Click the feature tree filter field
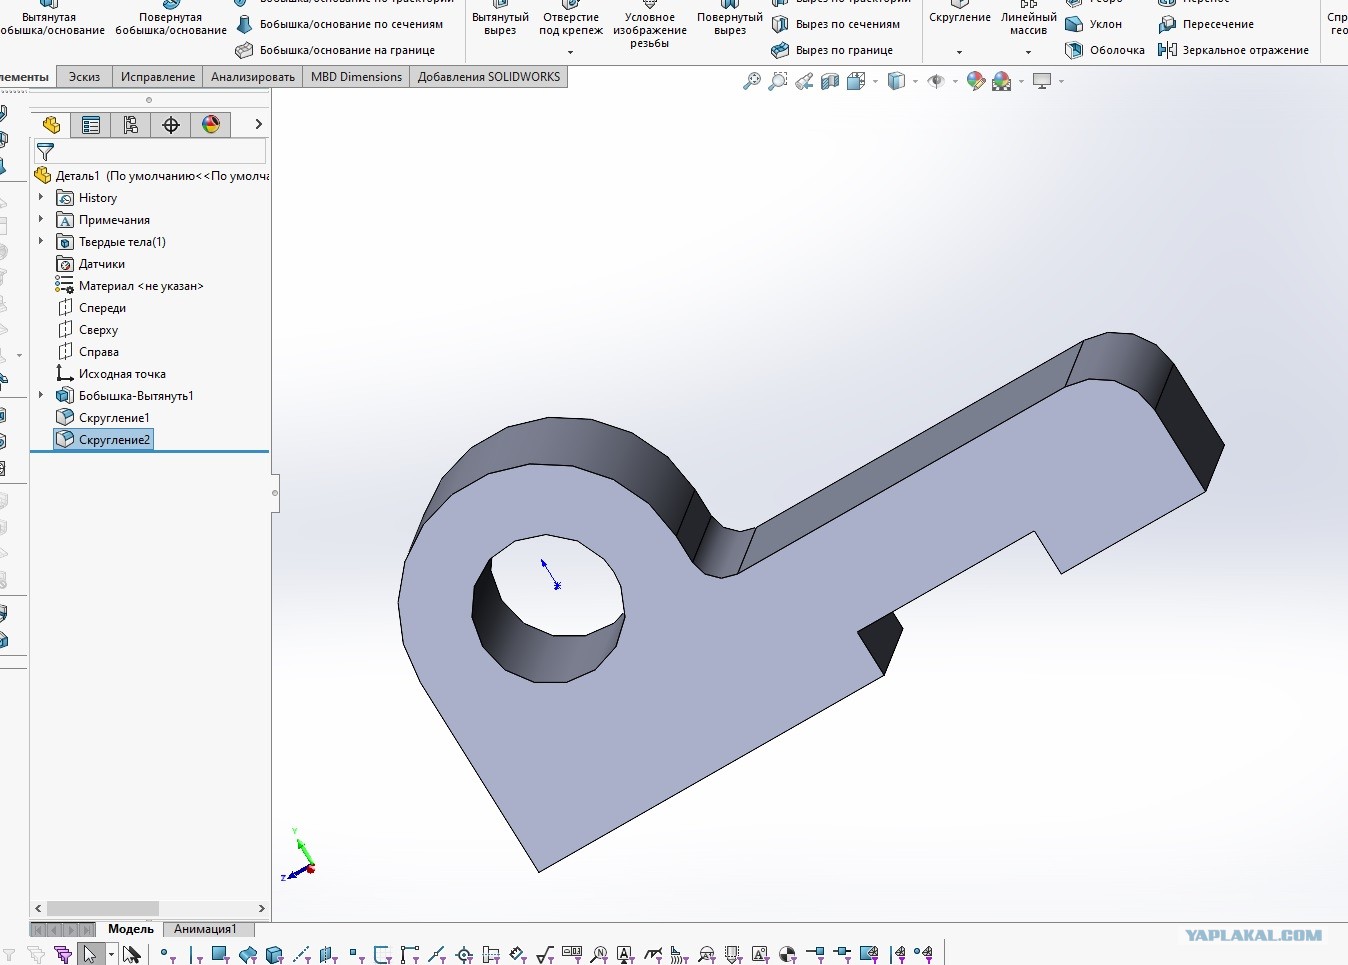The height and width of the screenshot is (965, 1348). click(150, 152)
